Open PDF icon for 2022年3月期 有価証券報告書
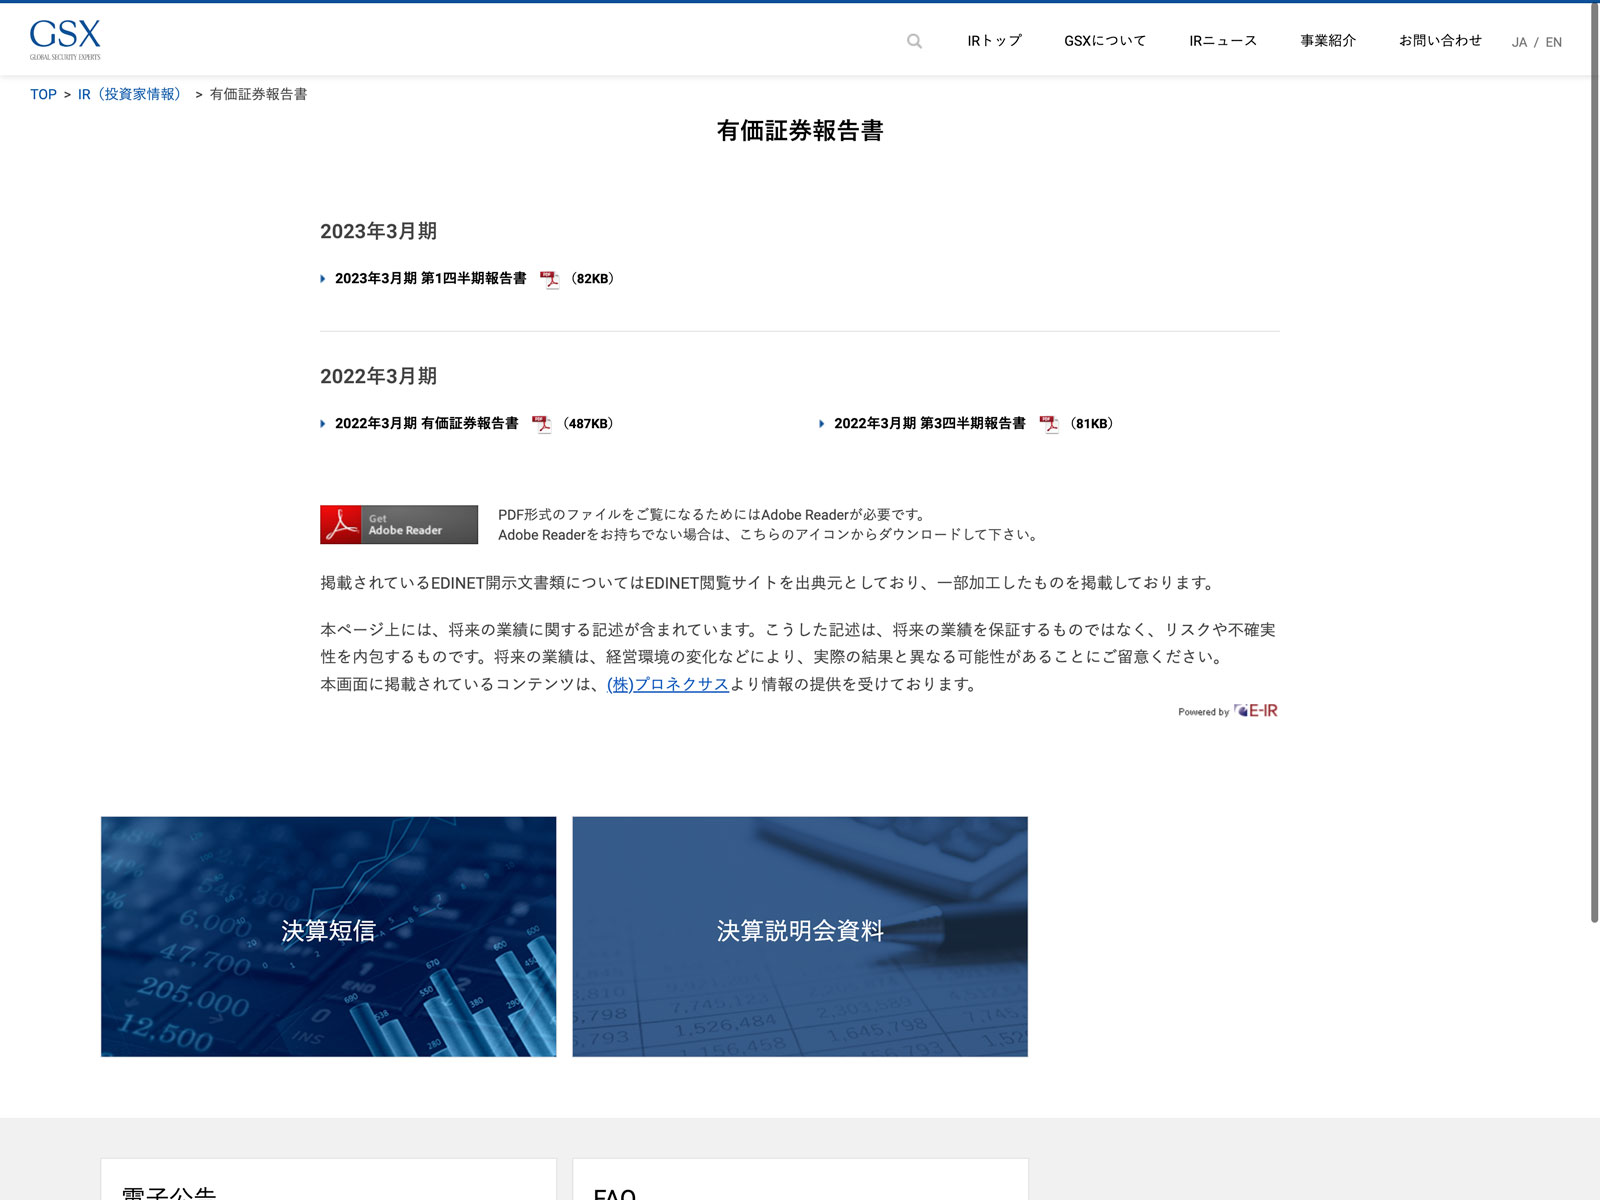The width and height of the screenshot is (1600, 1200). click(541, 424)
